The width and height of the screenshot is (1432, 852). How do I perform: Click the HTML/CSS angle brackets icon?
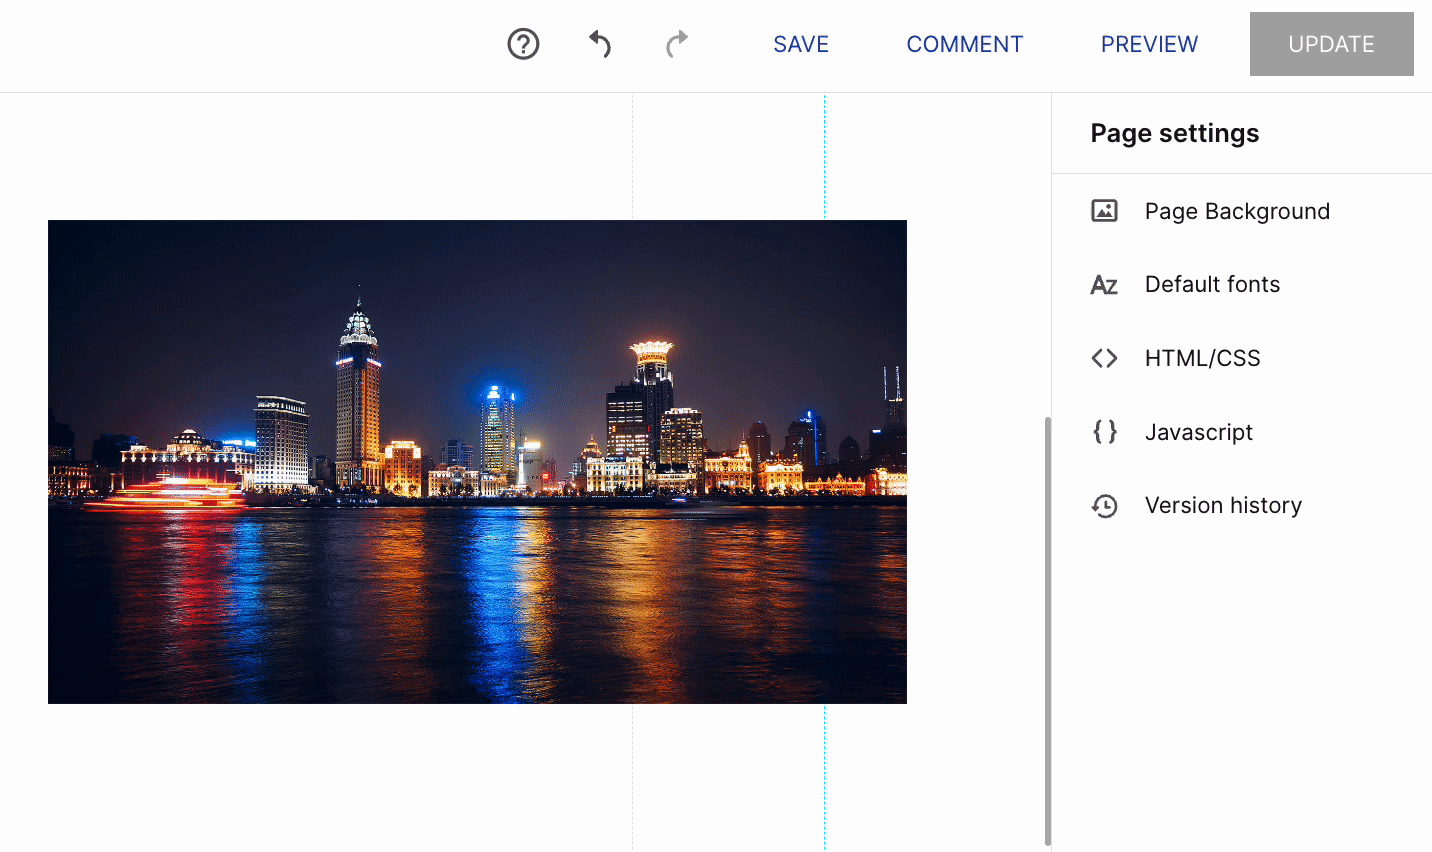1104,358
